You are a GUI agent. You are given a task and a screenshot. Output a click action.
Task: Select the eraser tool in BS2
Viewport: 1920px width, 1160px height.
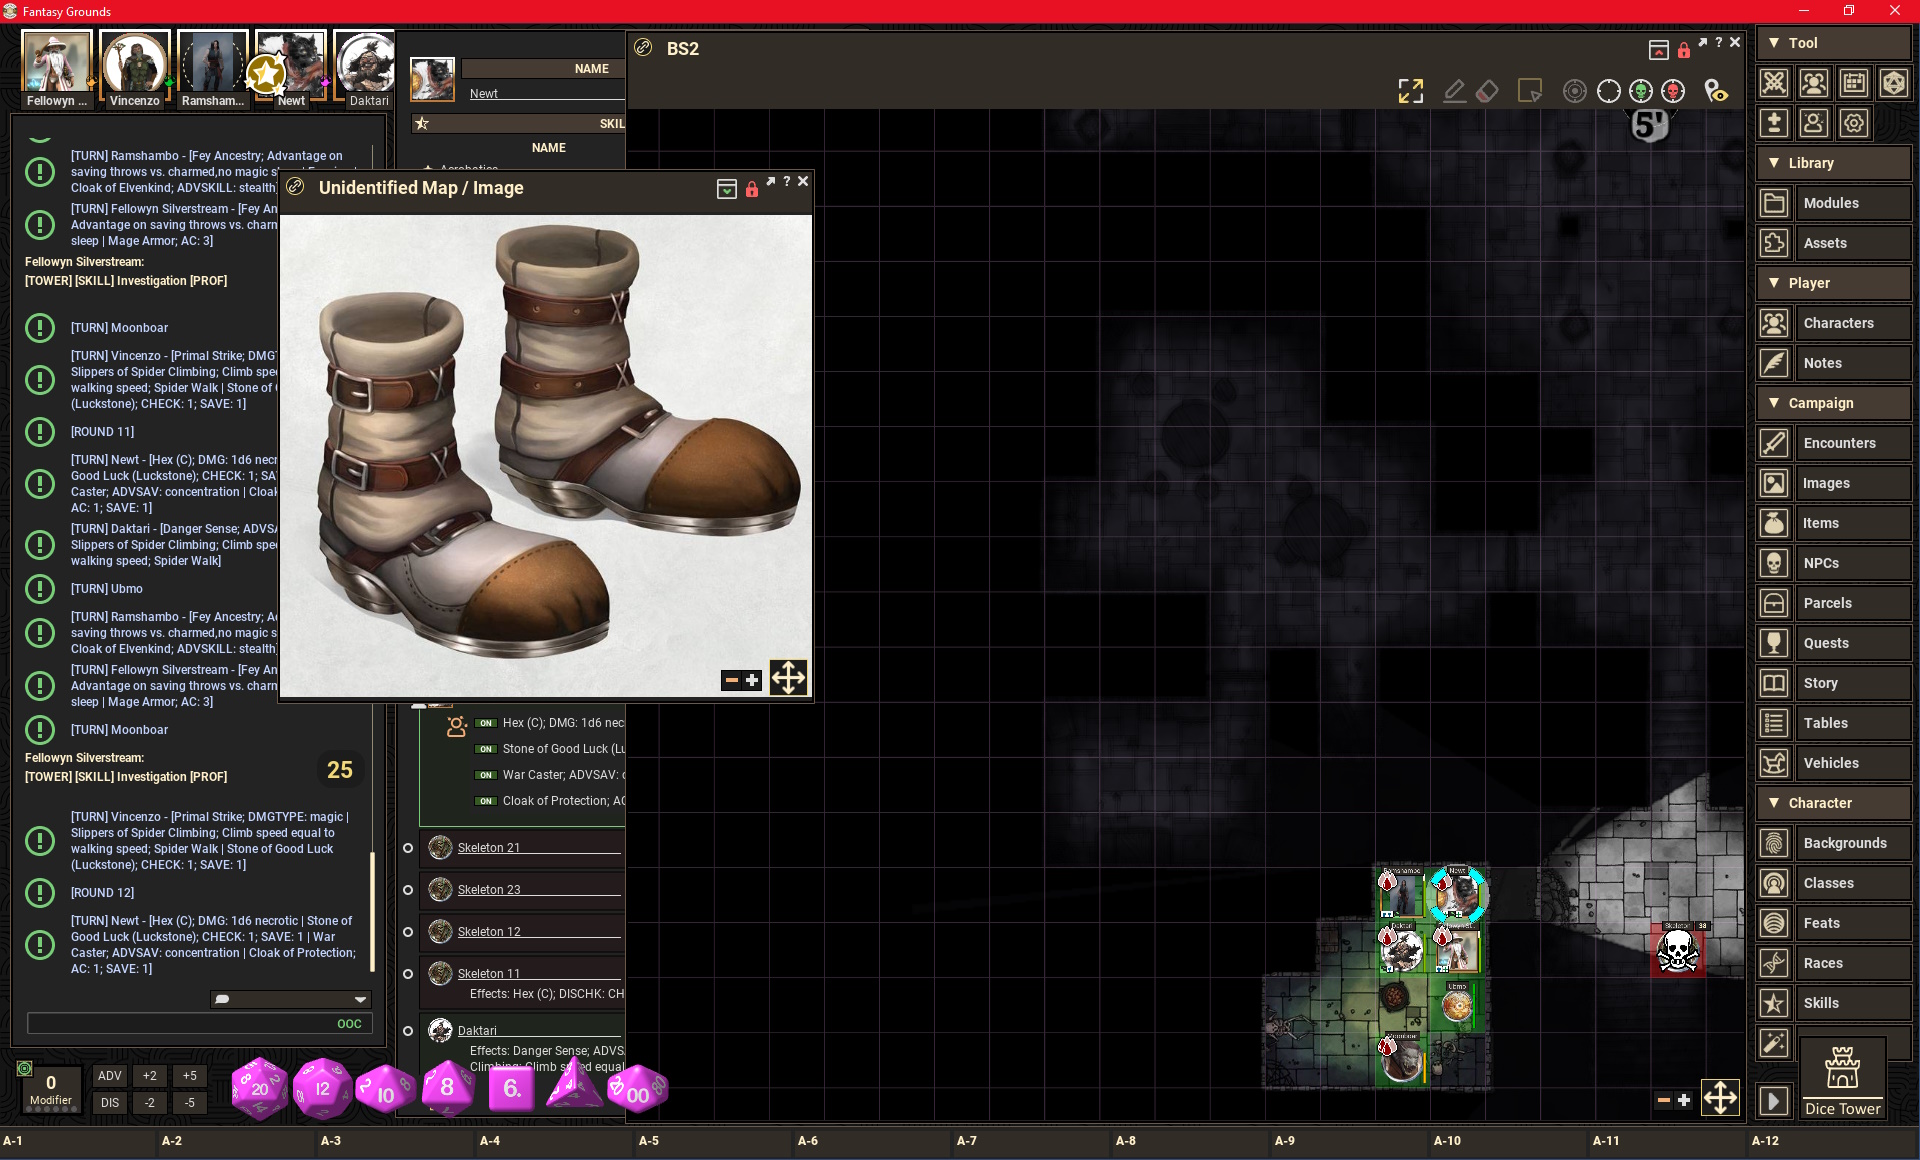1487,91
